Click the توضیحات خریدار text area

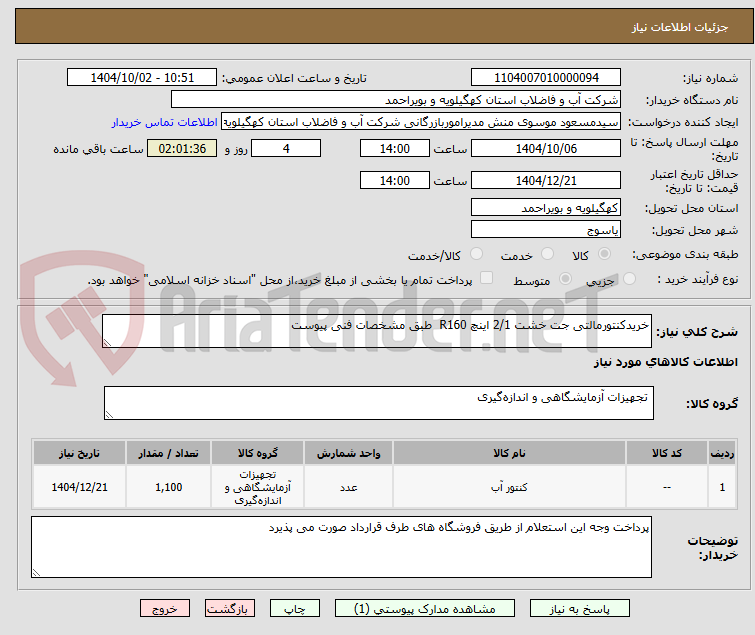point(341,547)
